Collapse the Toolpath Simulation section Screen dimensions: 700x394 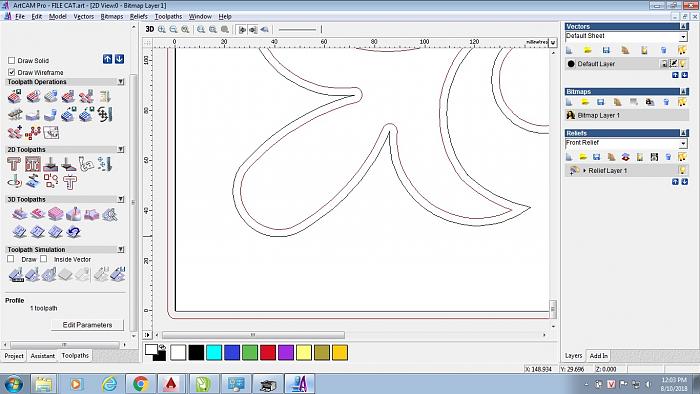tap(121, 249)
